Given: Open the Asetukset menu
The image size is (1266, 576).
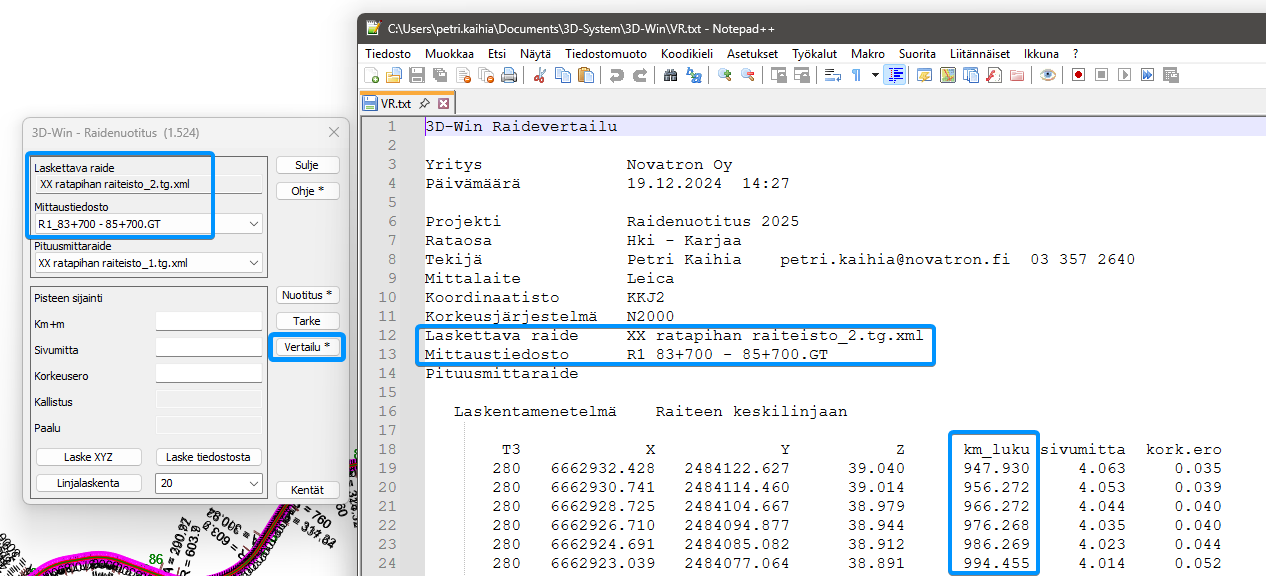Looking at the screenshot, I should pos(753,54).
